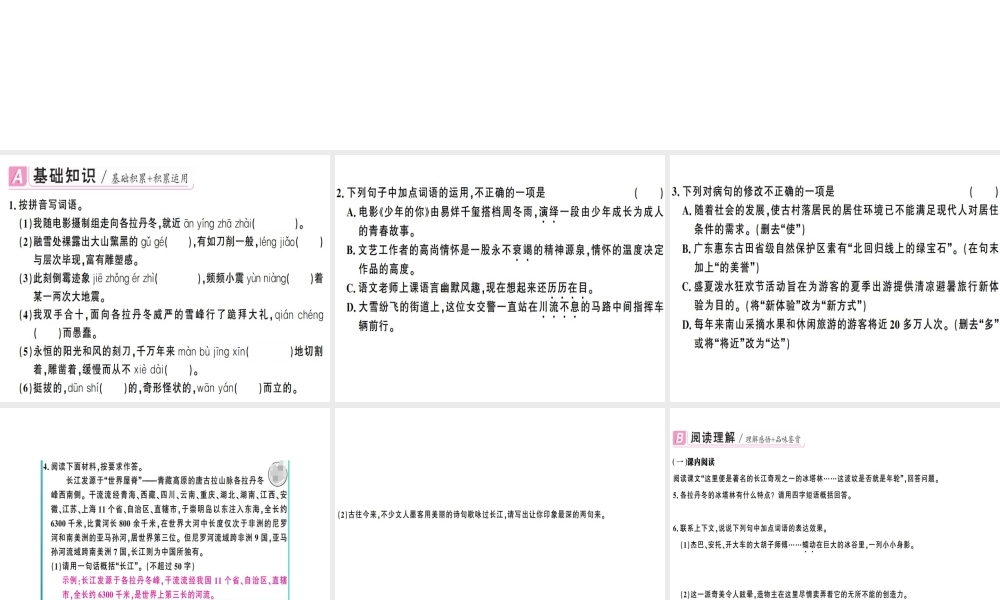The image size is (1000, 600).
Task: Click the line "4.阅读下面材料,按要求作答。"
Action: tap(94, 467)
